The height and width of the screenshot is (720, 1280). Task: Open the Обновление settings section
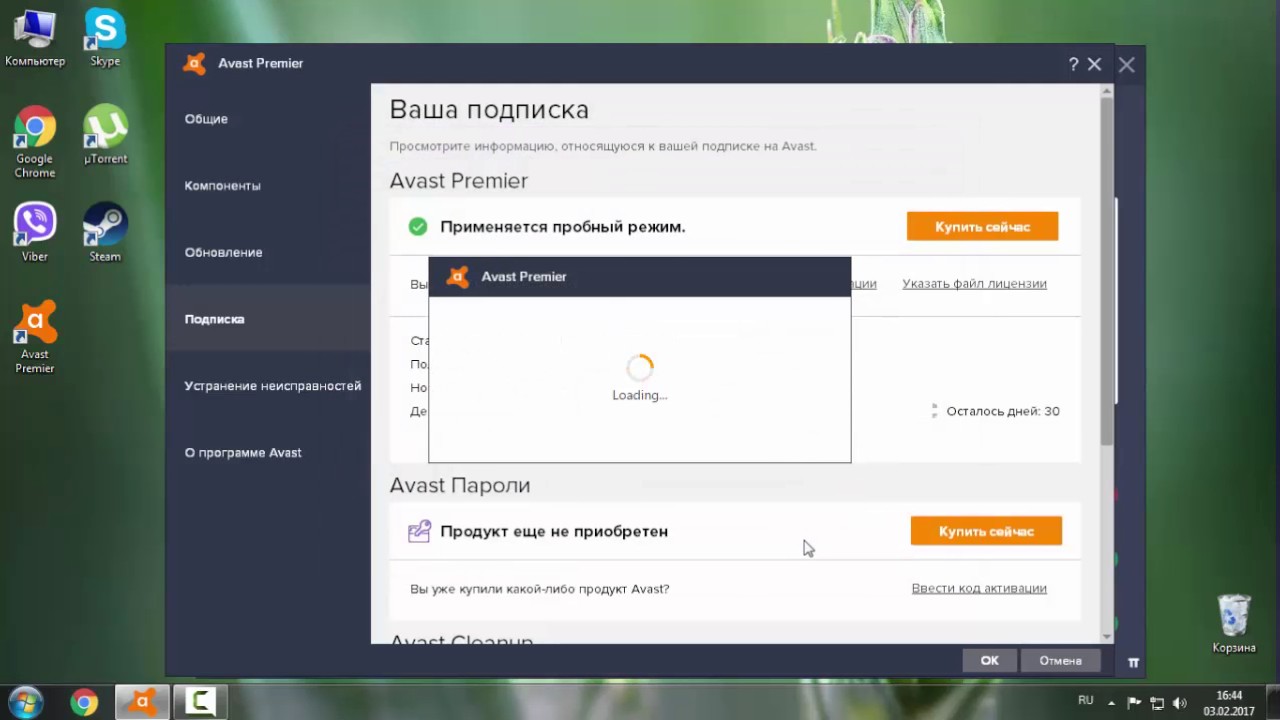click(x=223, y=253)
